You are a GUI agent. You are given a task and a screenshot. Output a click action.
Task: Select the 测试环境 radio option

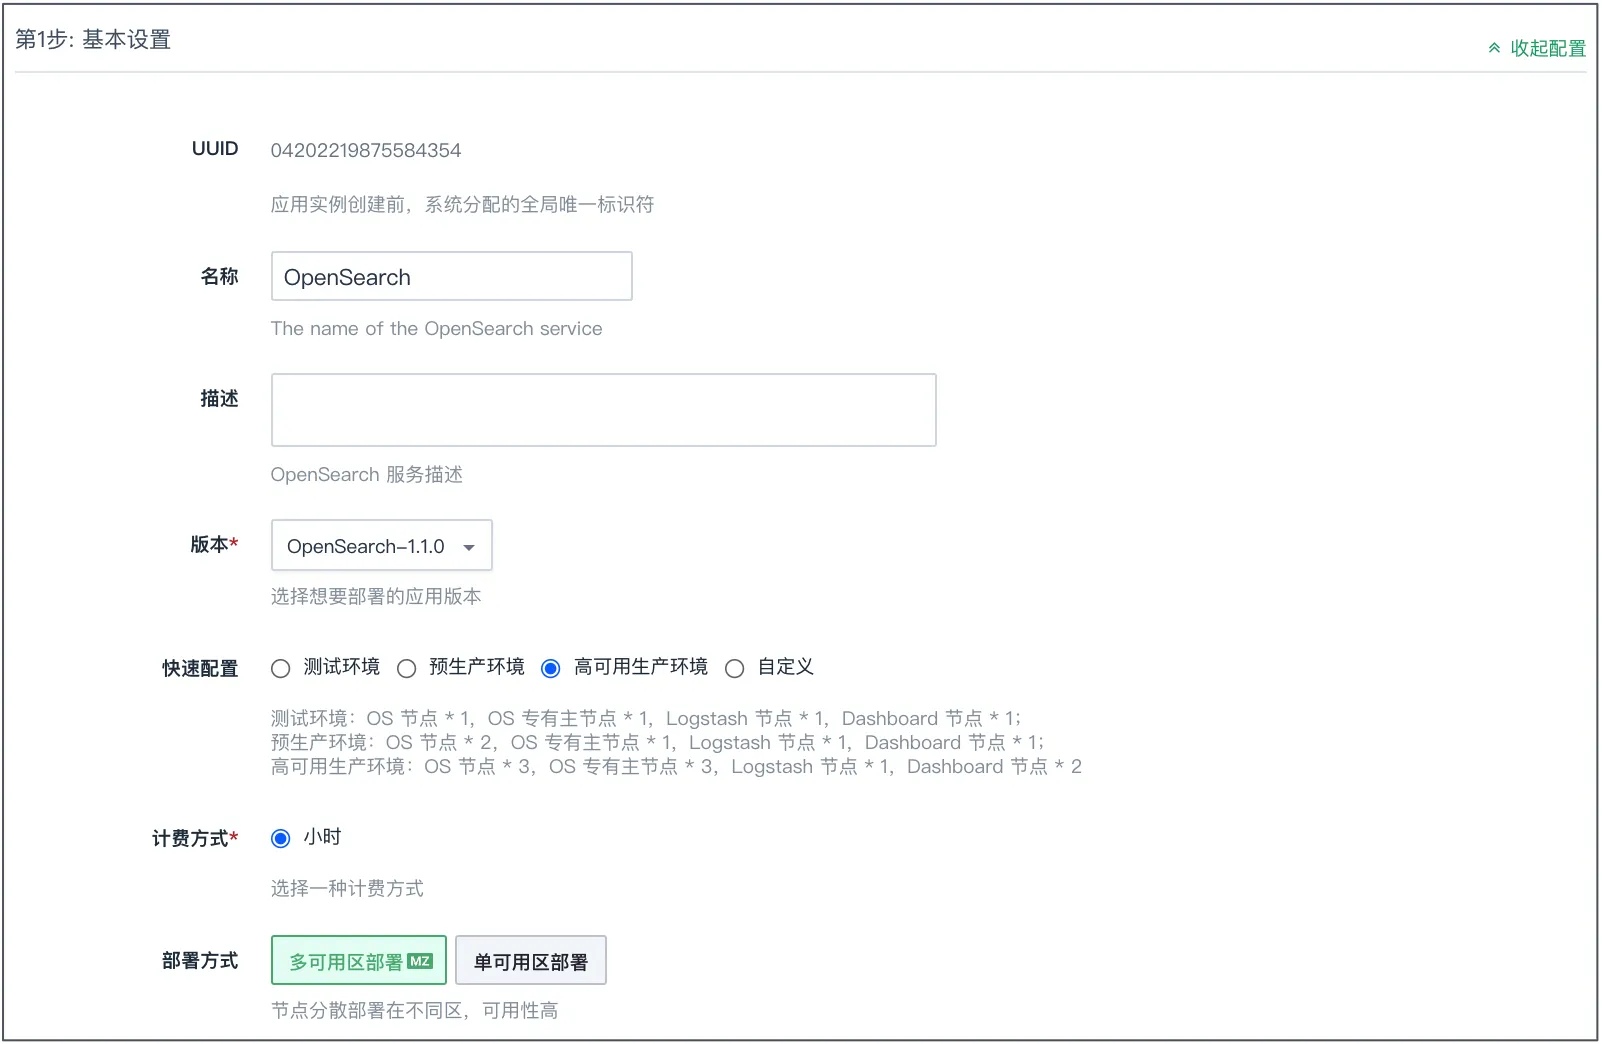[x=281, y=668]
